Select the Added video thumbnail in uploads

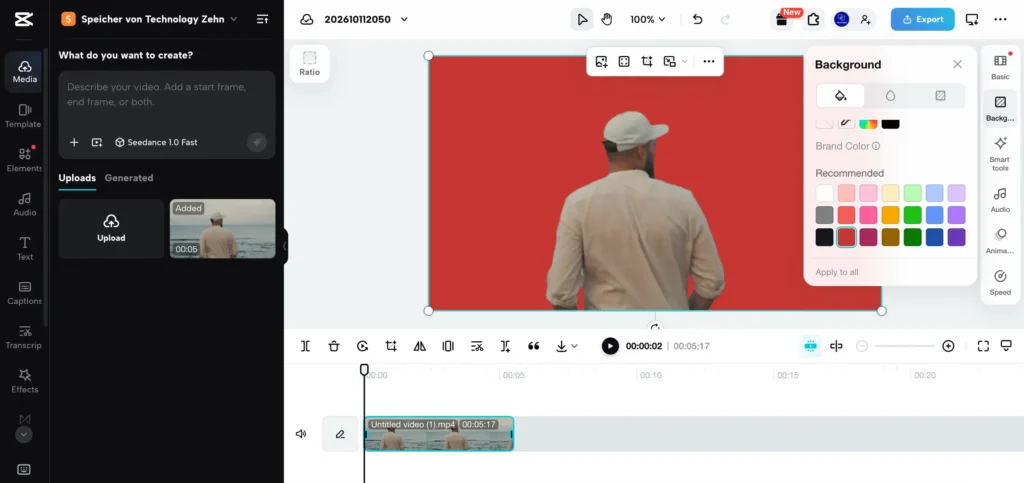pyautogui.click(x=223, y=228)
